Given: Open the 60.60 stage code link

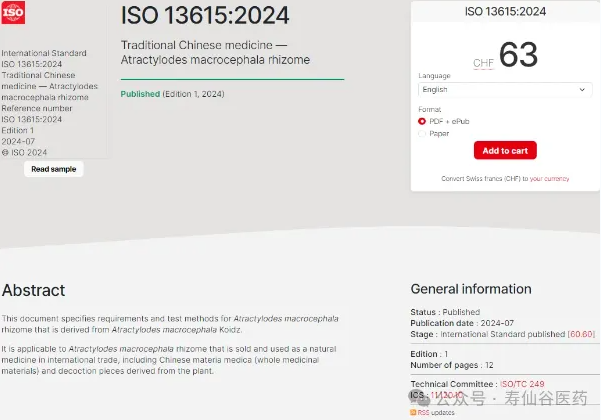Looking at the screenshot, I should click(x=581, y=334).
